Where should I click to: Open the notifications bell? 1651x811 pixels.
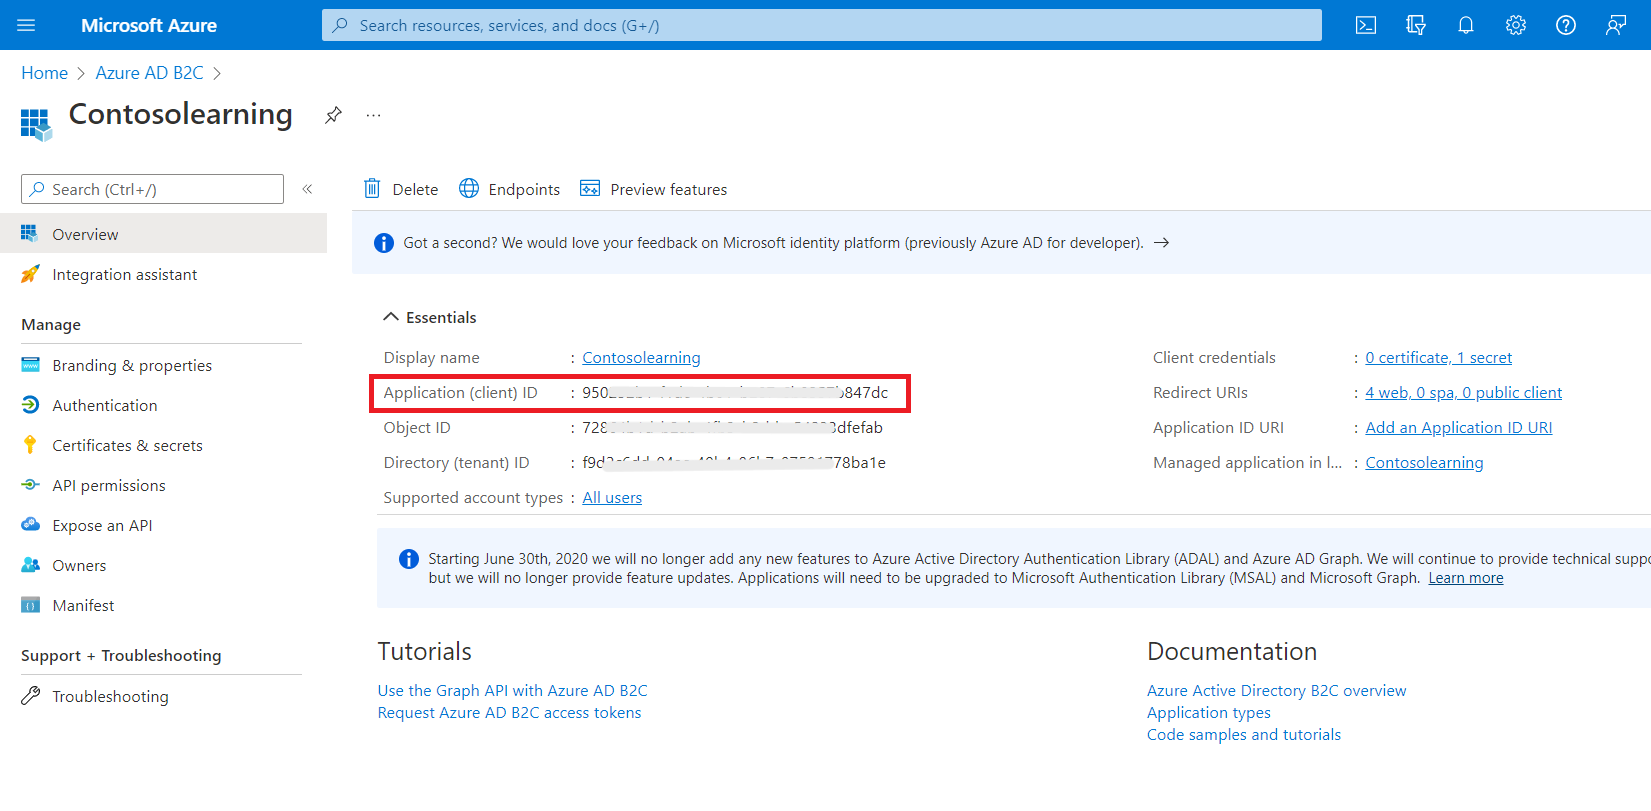(1466, 25)
